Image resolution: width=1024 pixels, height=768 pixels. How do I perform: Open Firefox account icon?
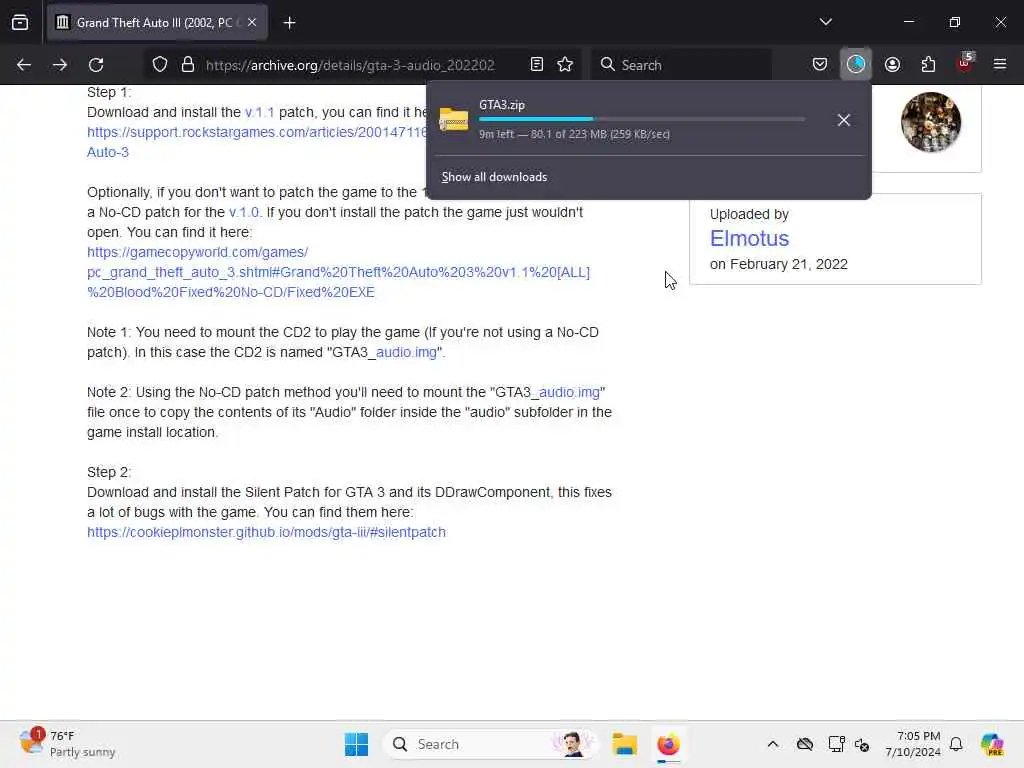[892, 65]
